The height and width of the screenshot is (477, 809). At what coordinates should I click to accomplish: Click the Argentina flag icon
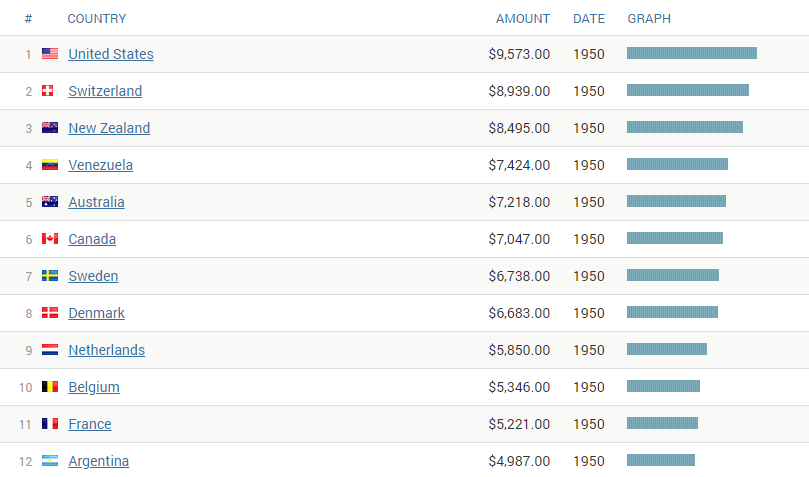pyautogui.click(x=50, y=461)
